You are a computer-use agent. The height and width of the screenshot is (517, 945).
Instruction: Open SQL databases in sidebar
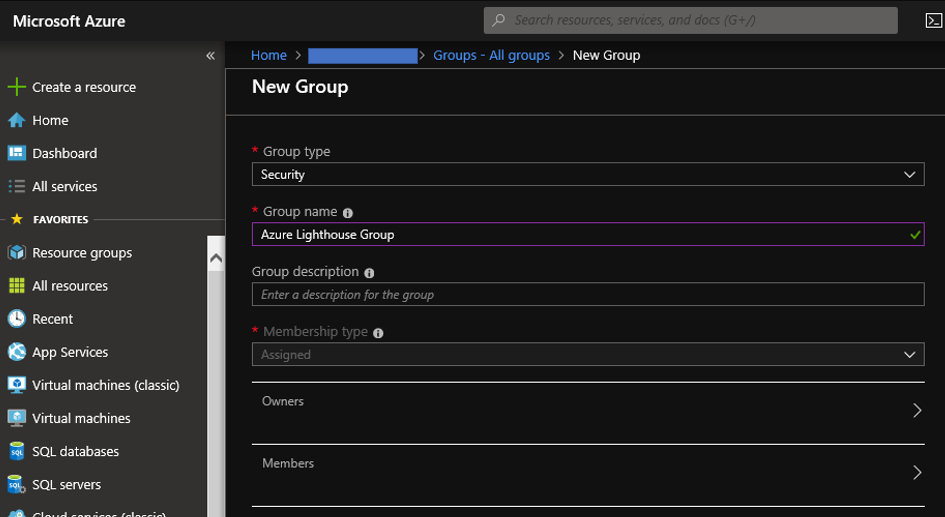(x=75, y=451)
